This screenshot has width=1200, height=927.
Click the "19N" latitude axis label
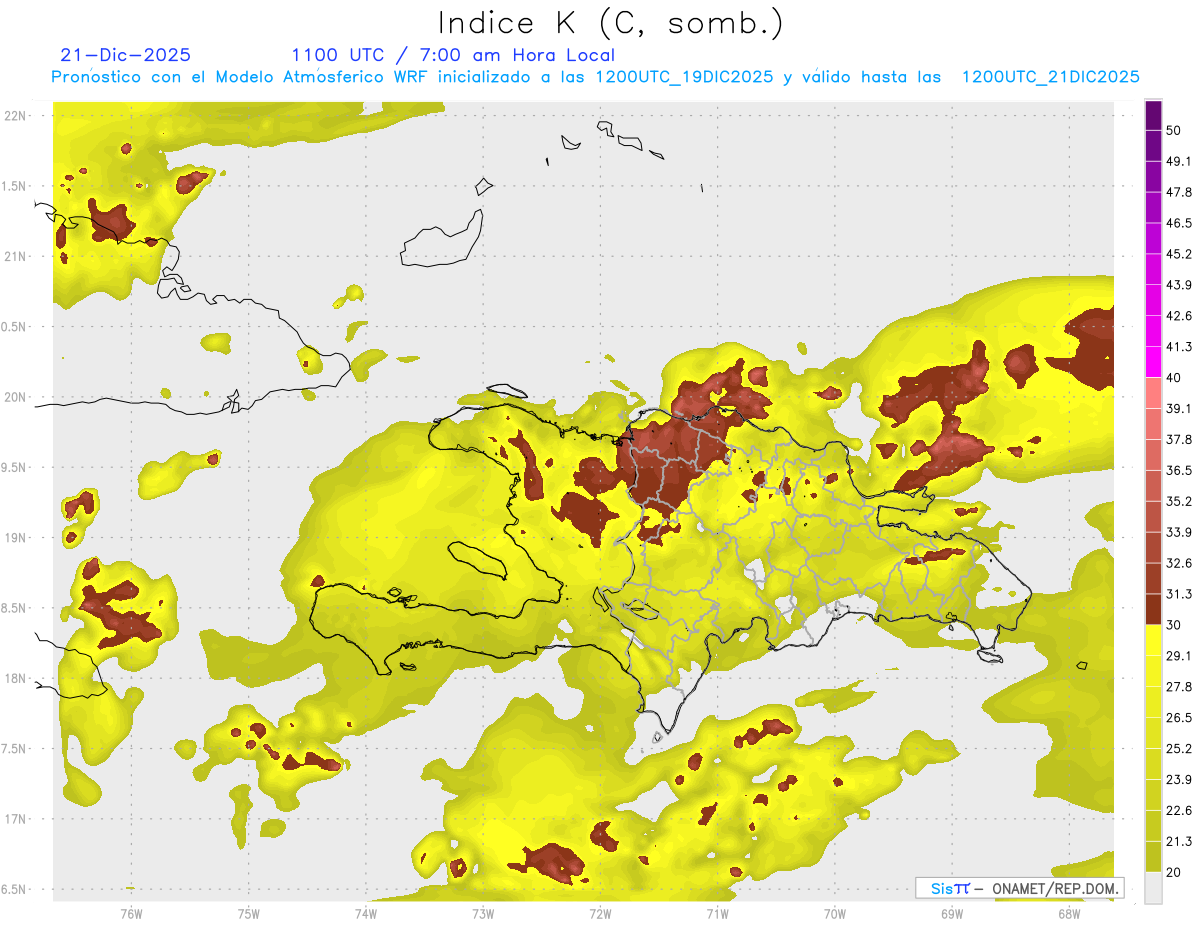tap(15, 538)
